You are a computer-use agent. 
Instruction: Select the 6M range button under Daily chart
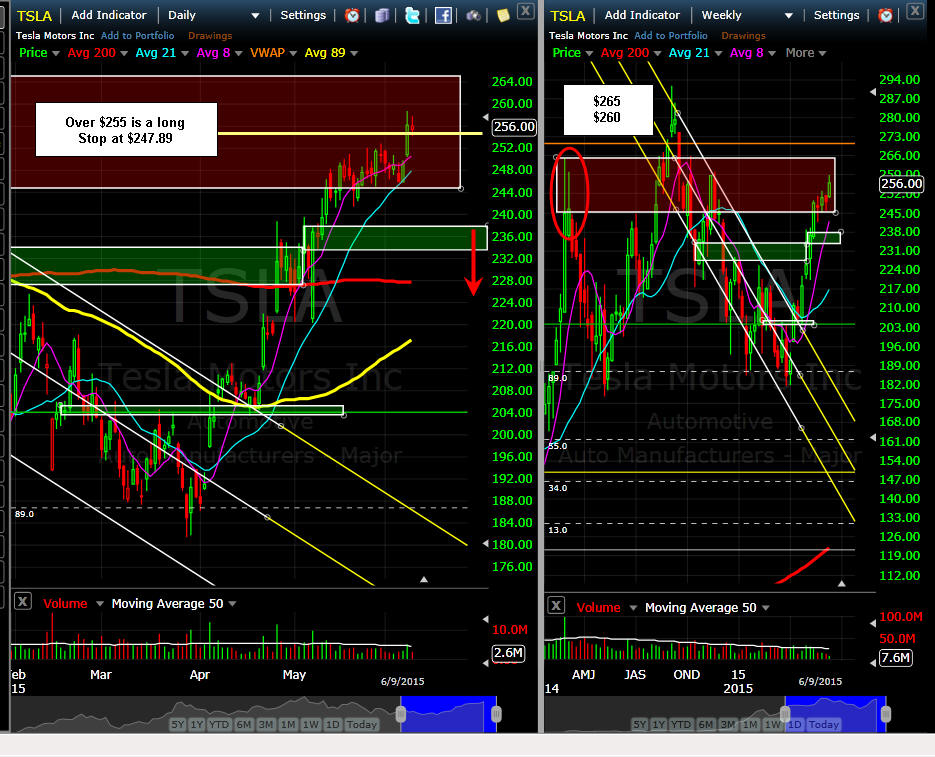[x=243, y=724]
